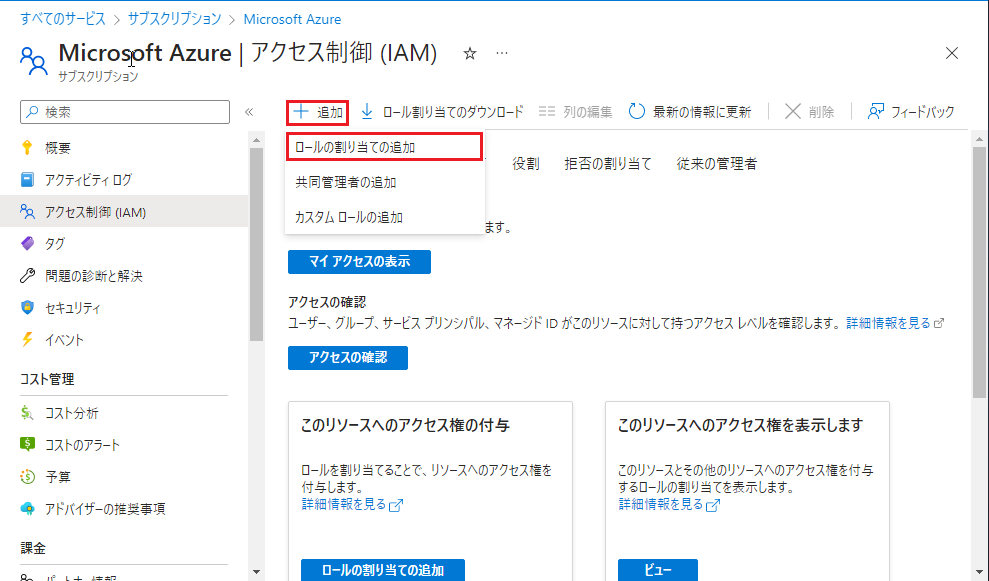Collapse the left sidebar with chevron icon
This screenshot has width=989, height=581.
249,112
